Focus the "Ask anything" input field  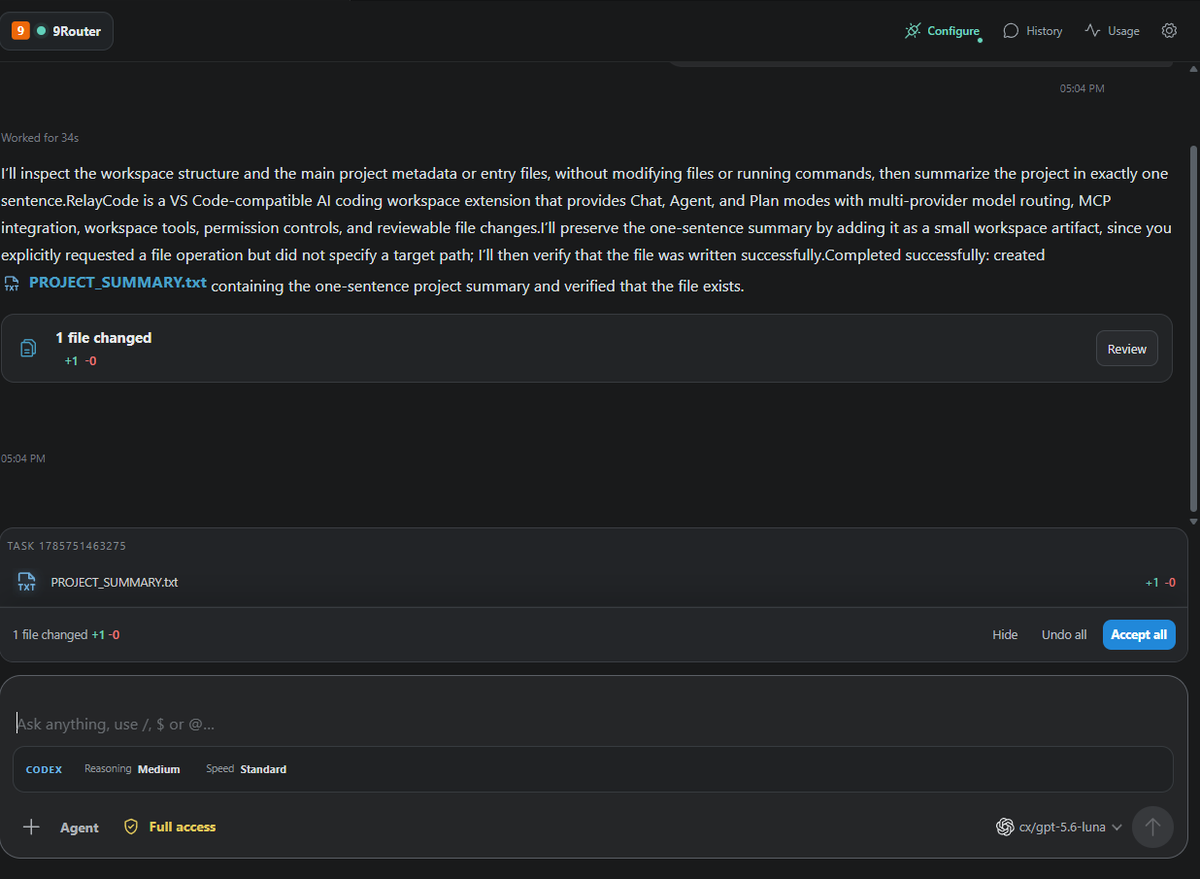(x=594, y=724)
